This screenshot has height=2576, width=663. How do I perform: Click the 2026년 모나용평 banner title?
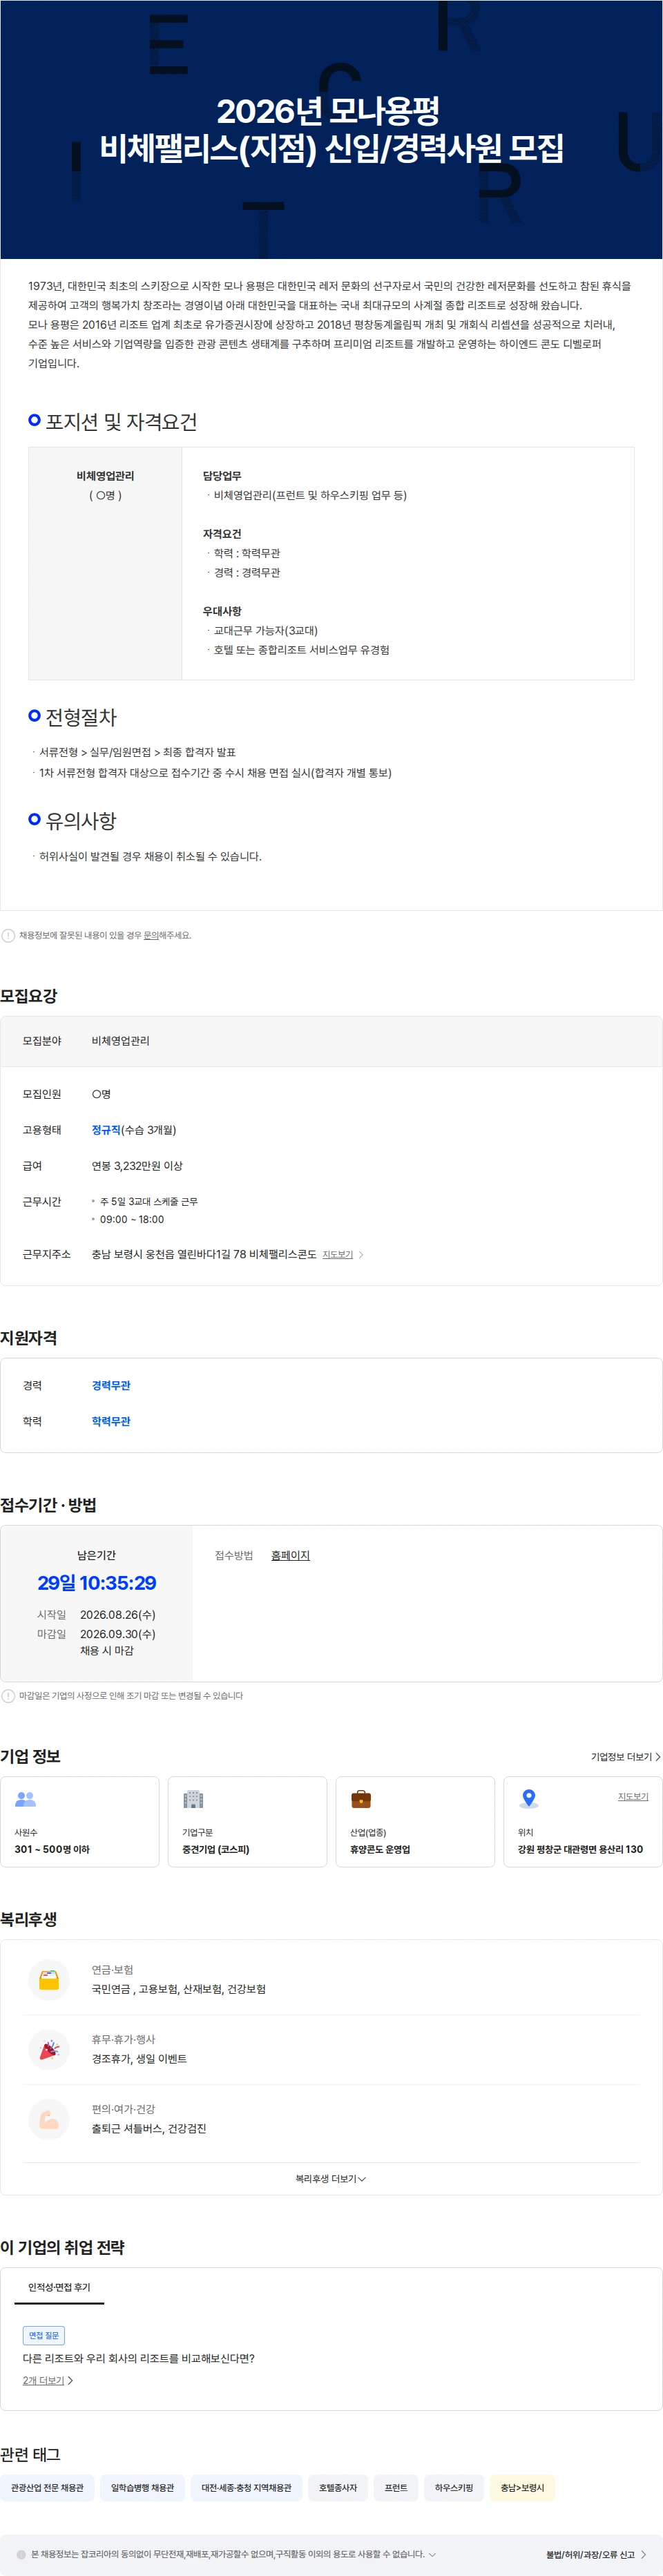coord(329,110)
